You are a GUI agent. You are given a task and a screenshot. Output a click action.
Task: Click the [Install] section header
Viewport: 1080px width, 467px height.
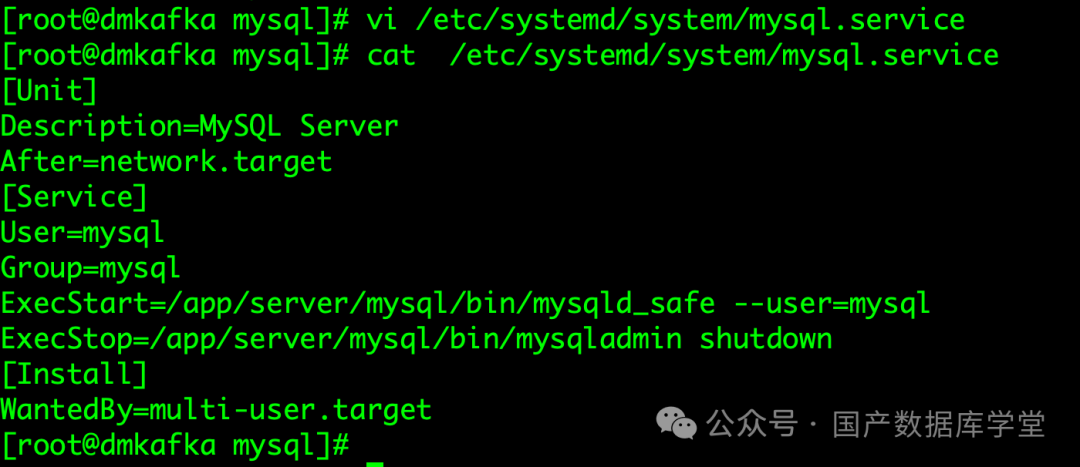point(75,374)
